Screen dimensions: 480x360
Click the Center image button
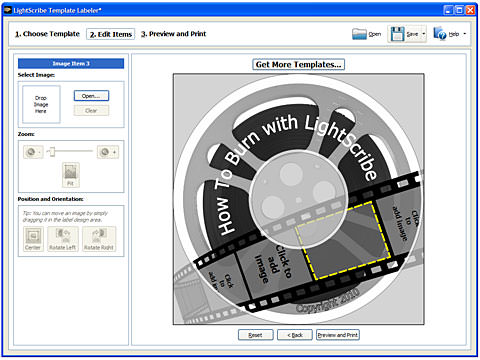tap(33, 239)
